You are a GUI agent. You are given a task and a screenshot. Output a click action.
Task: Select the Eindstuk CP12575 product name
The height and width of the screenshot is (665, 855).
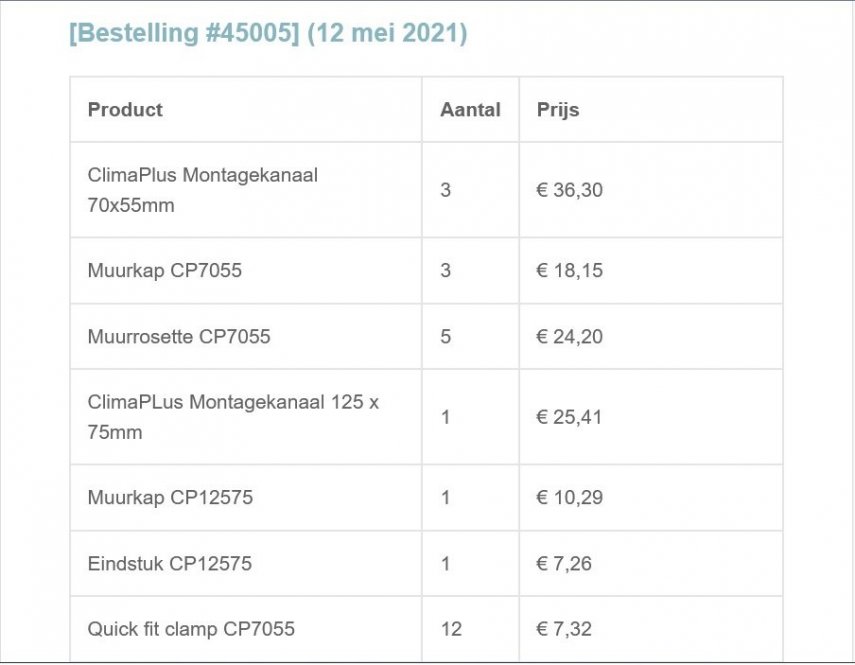169,564
